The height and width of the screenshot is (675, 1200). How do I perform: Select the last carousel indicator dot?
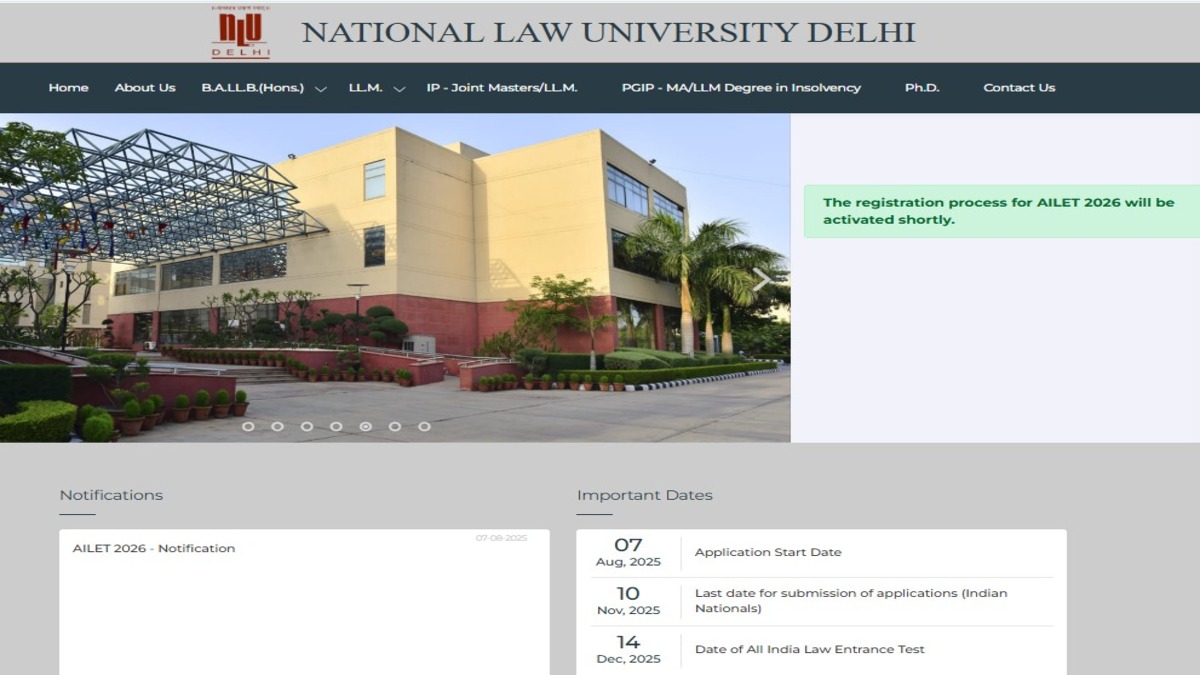(x=424, y=426)
